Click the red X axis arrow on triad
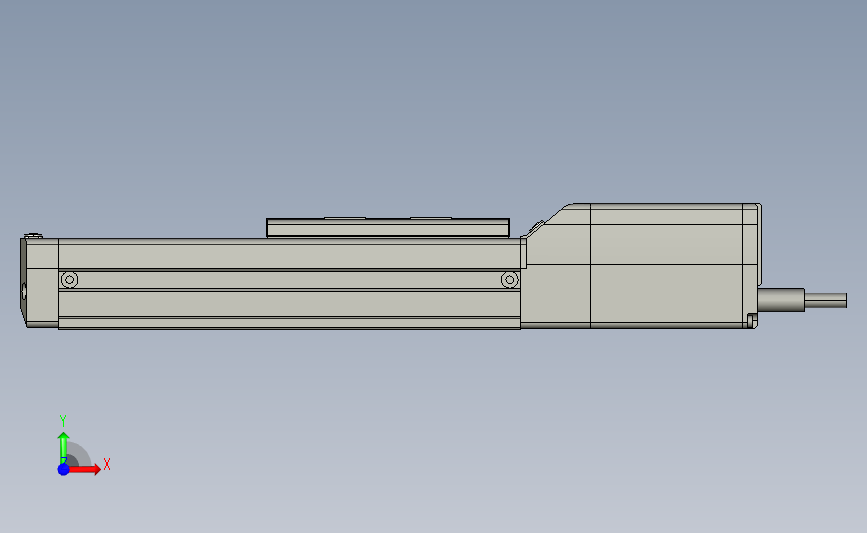The width and height of the screenshot is (867, 533). point(84,469)
